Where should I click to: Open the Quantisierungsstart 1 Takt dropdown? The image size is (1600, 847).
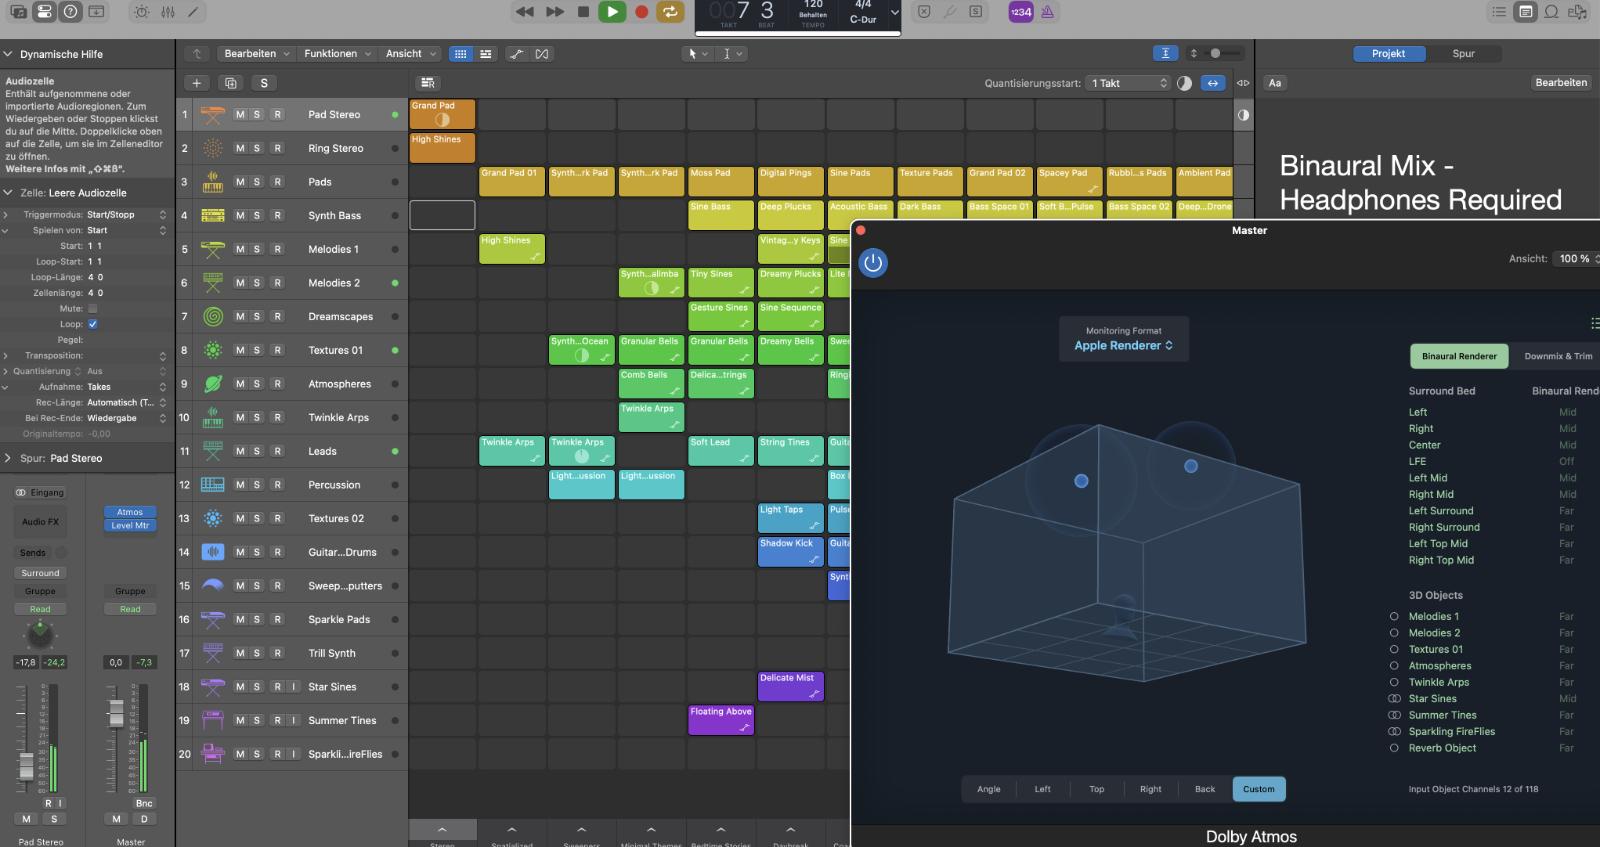(x=1129, y=83)
